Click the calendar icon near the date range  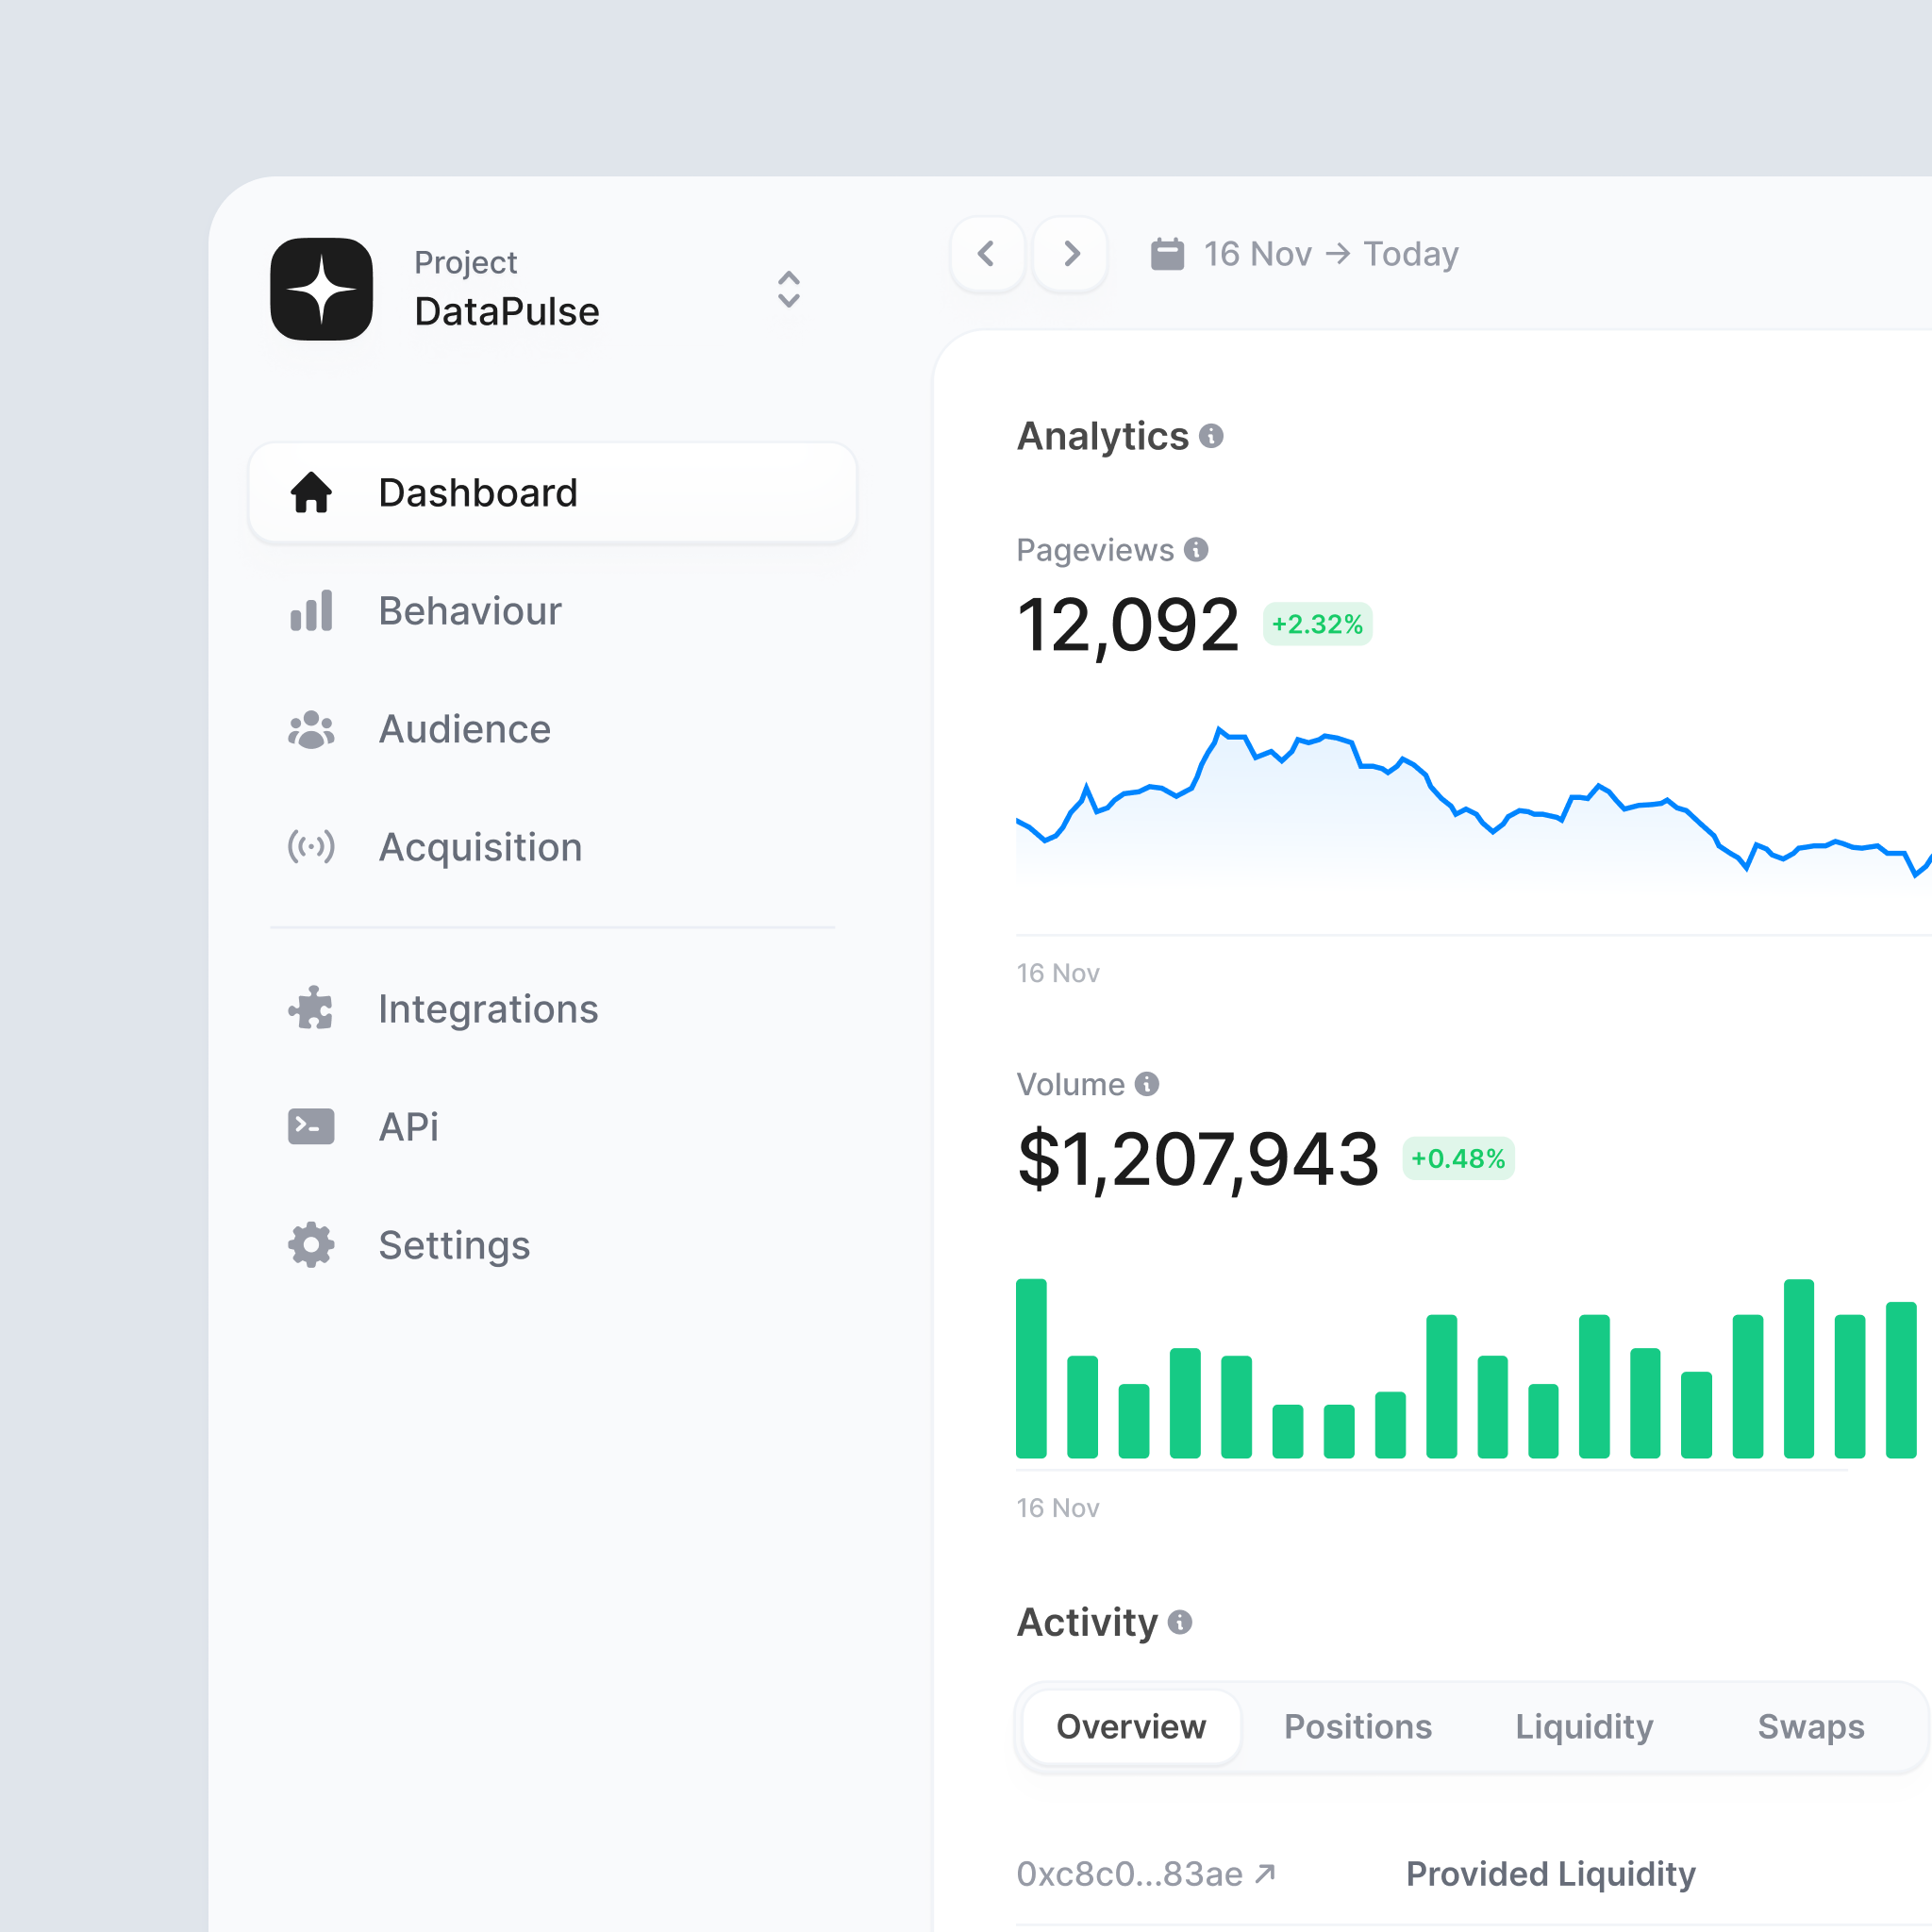coord(1167,253)
